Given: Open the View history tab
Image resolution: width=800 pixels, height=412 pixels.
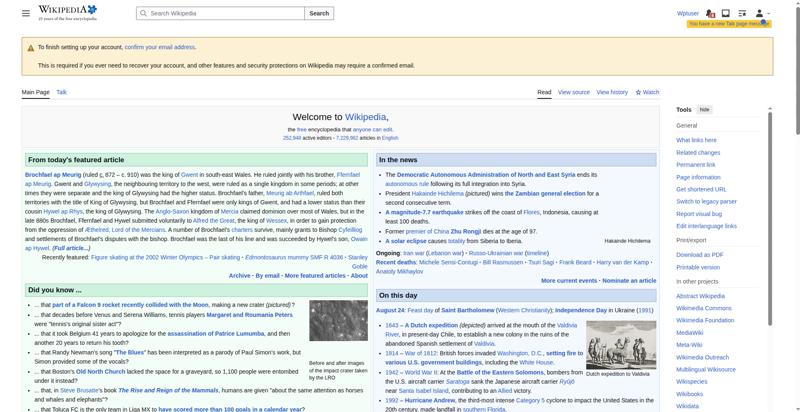Looking at the screenshot, I should (x=612, y=92).
